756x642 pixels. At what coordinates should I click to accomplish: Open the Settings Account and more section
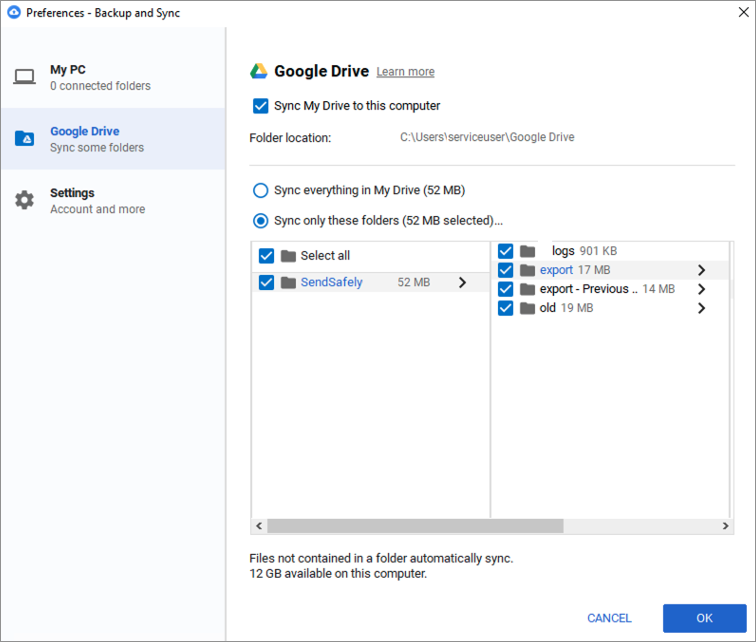[113, 201]
